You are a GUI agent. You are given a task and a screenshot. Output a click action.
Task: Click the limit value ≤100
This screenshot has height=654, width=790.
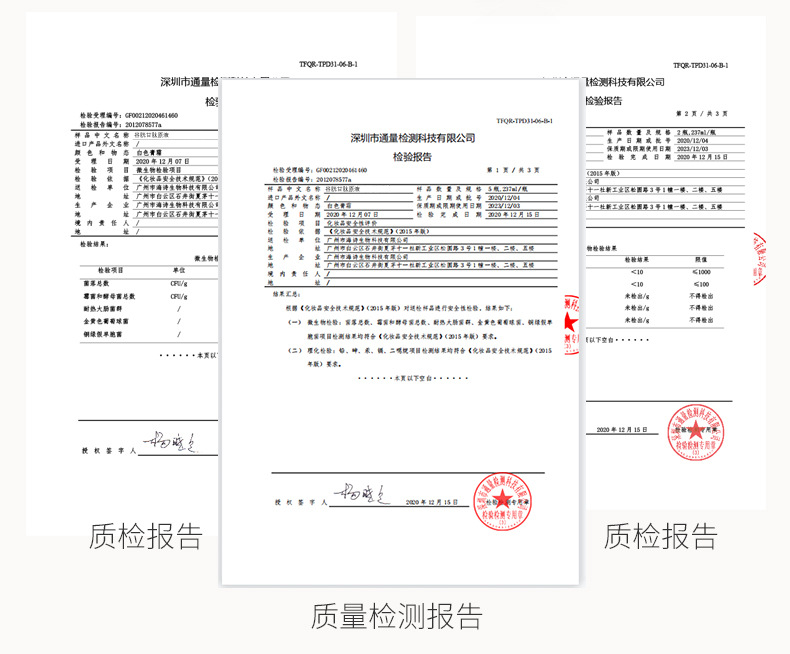point(701,284)
